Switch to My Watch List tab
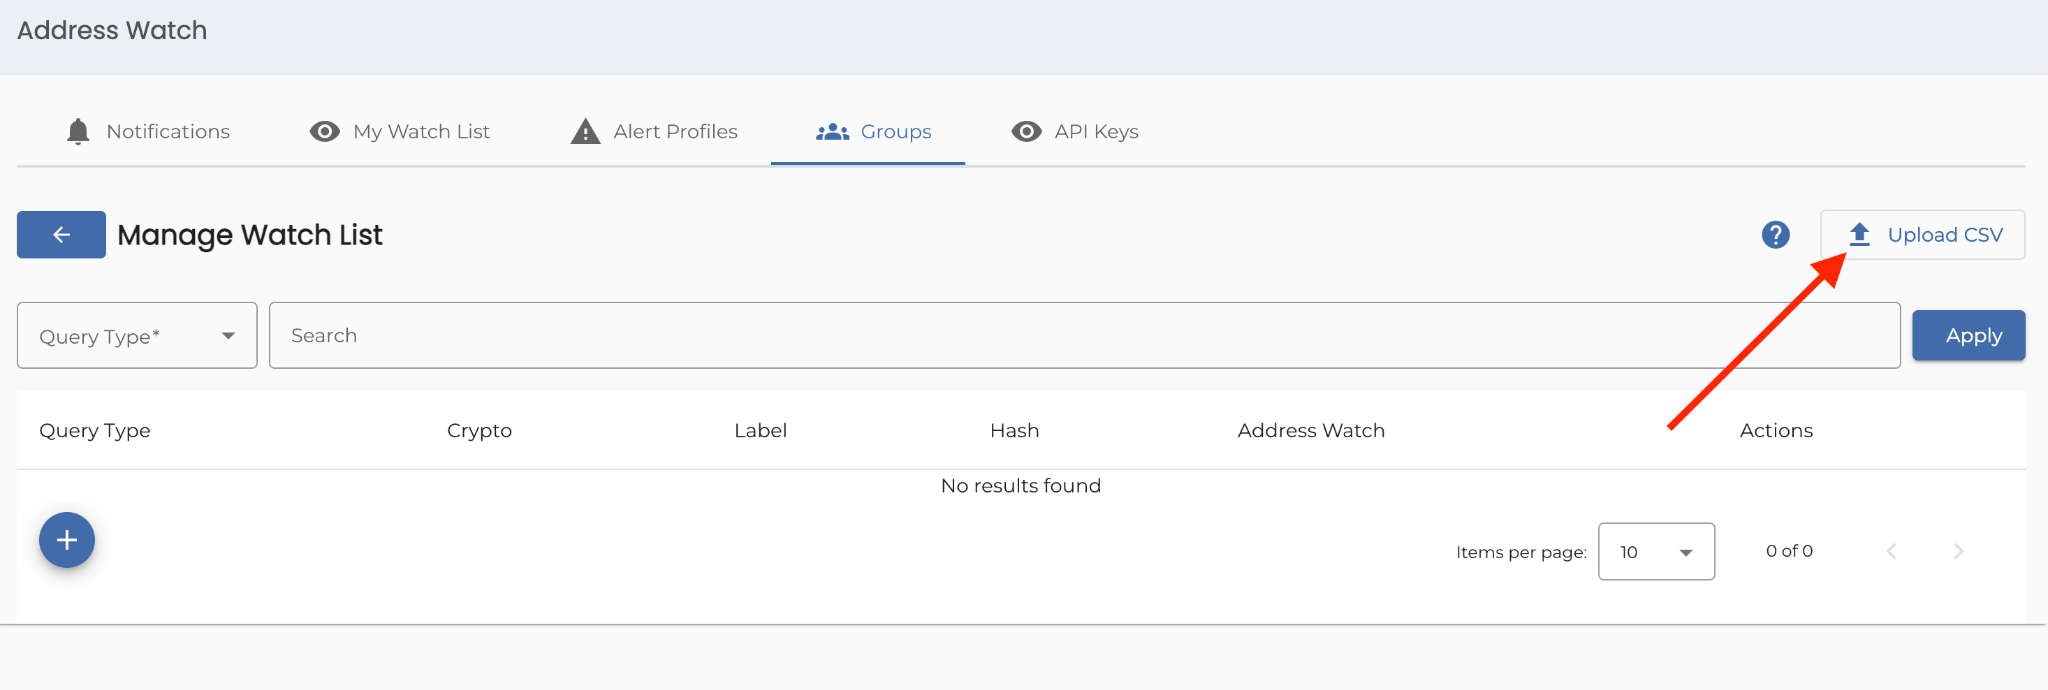 click(x=400, y=132)
